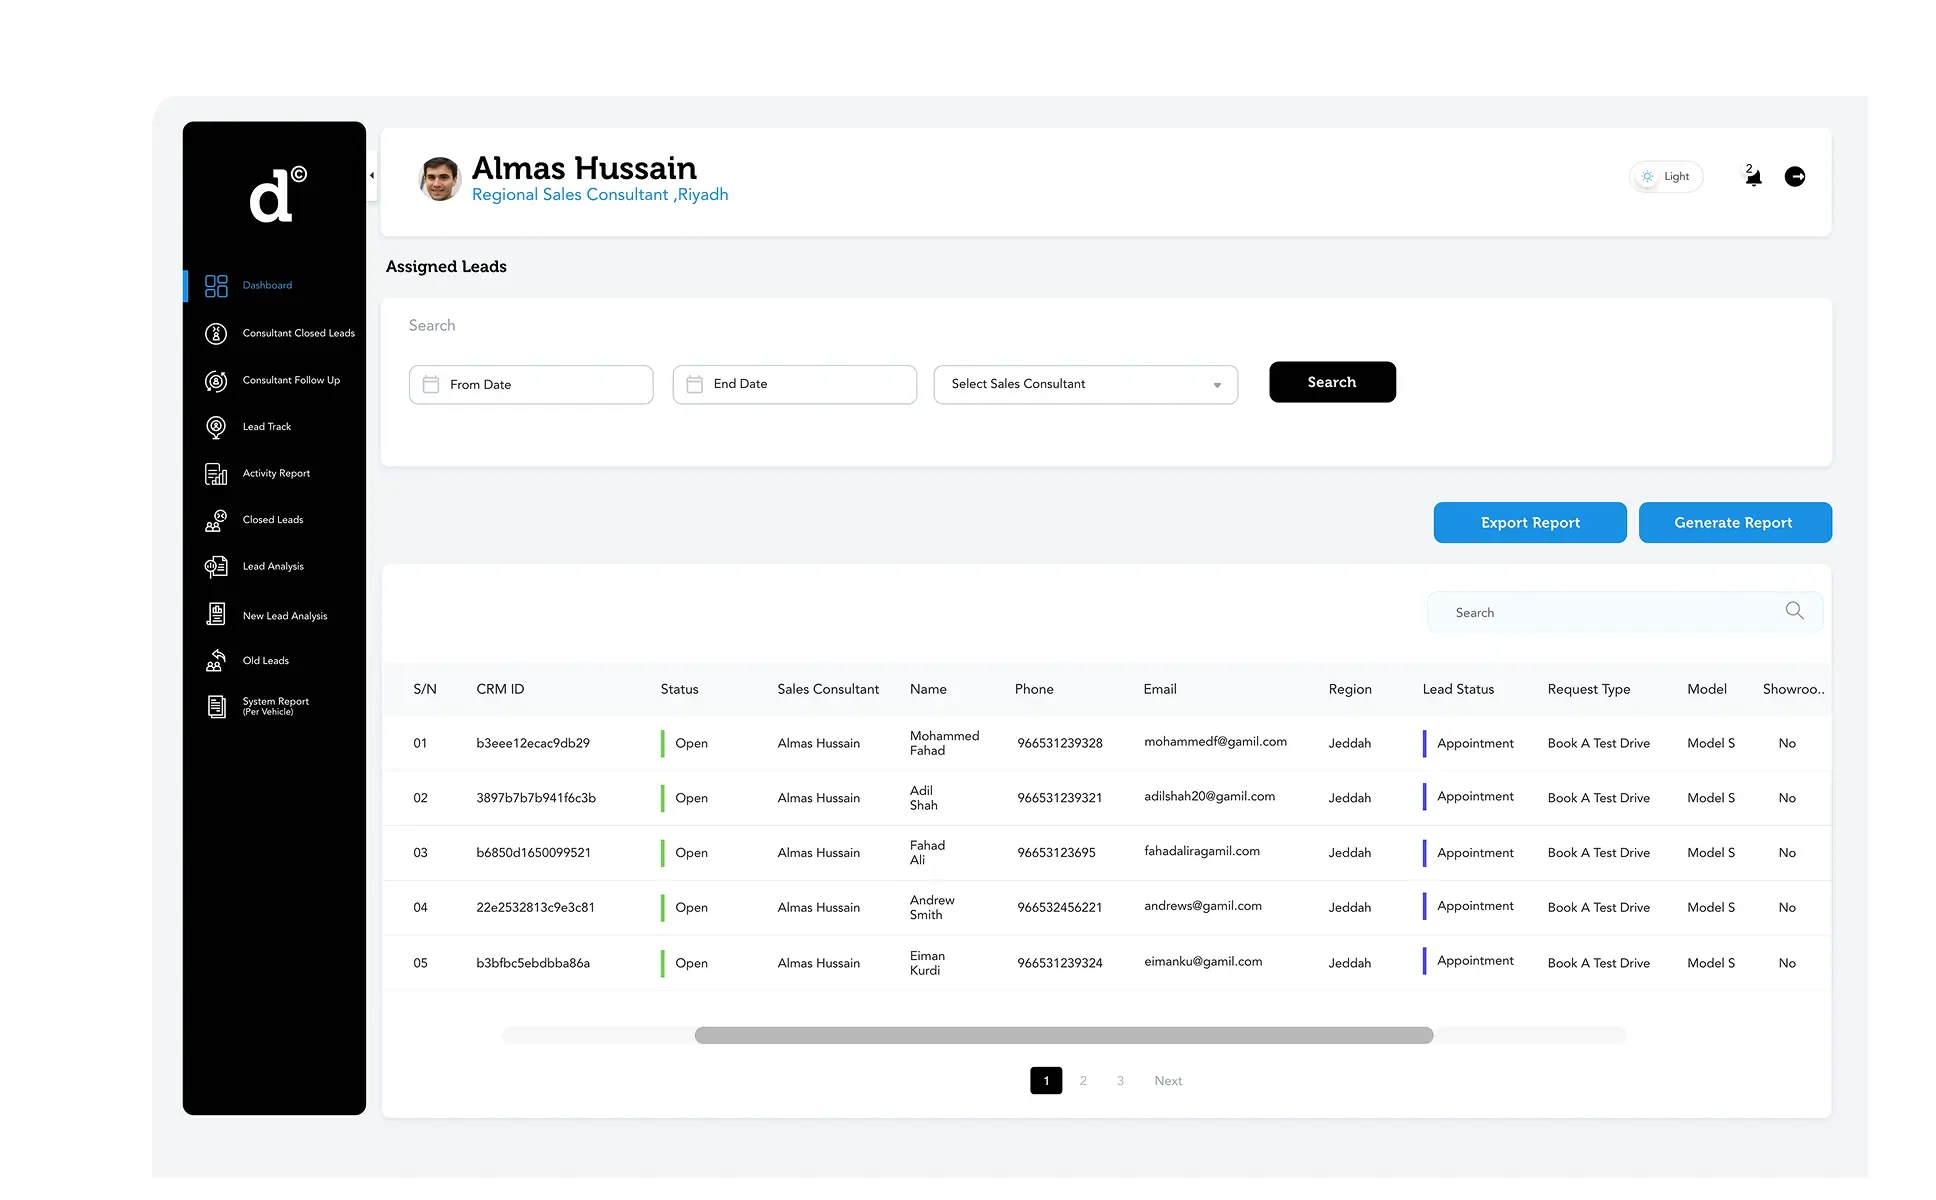The width and height of the screenshot is (1936, 1200).
Task: Select the New Lead Analysis menu item
Action: (284, 616)
